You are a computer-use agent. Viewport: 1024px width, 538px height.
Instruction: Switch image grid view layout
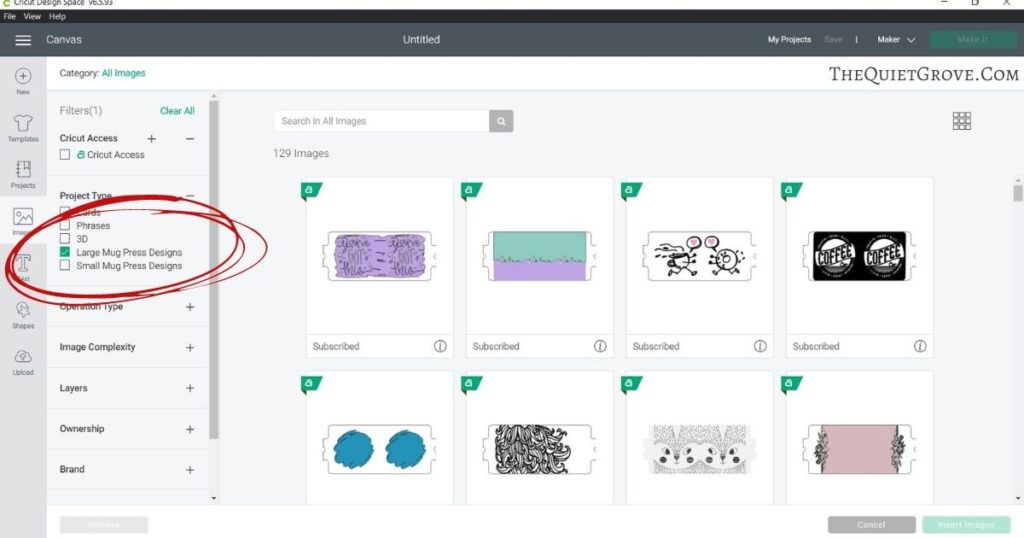[x=961, y=121]
